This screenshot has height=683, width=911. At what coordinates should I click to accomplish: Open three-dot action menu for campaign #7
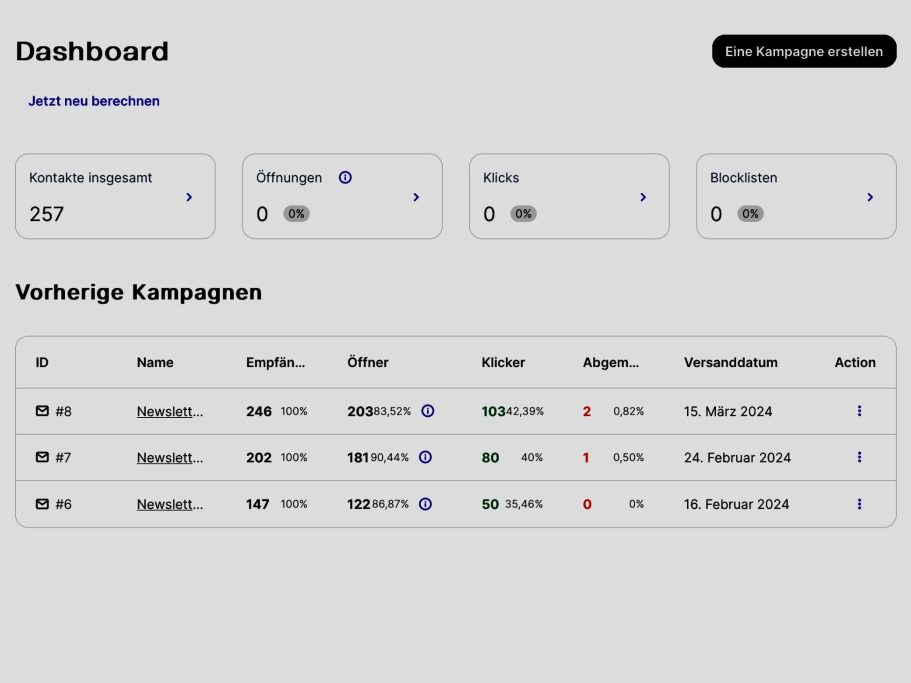(x=859, y=457)
